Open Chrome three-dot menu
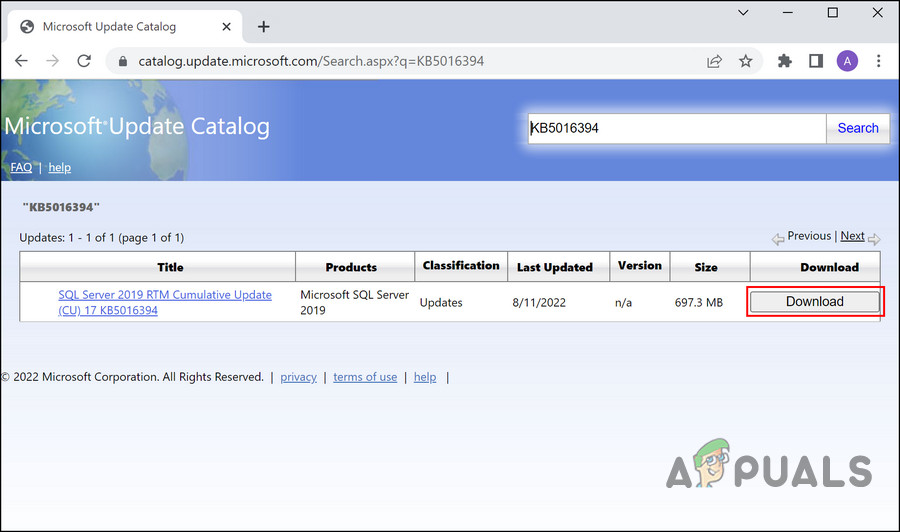Image resolution: width=900 pixels, height=532 pixels. (x=878, y=61)
